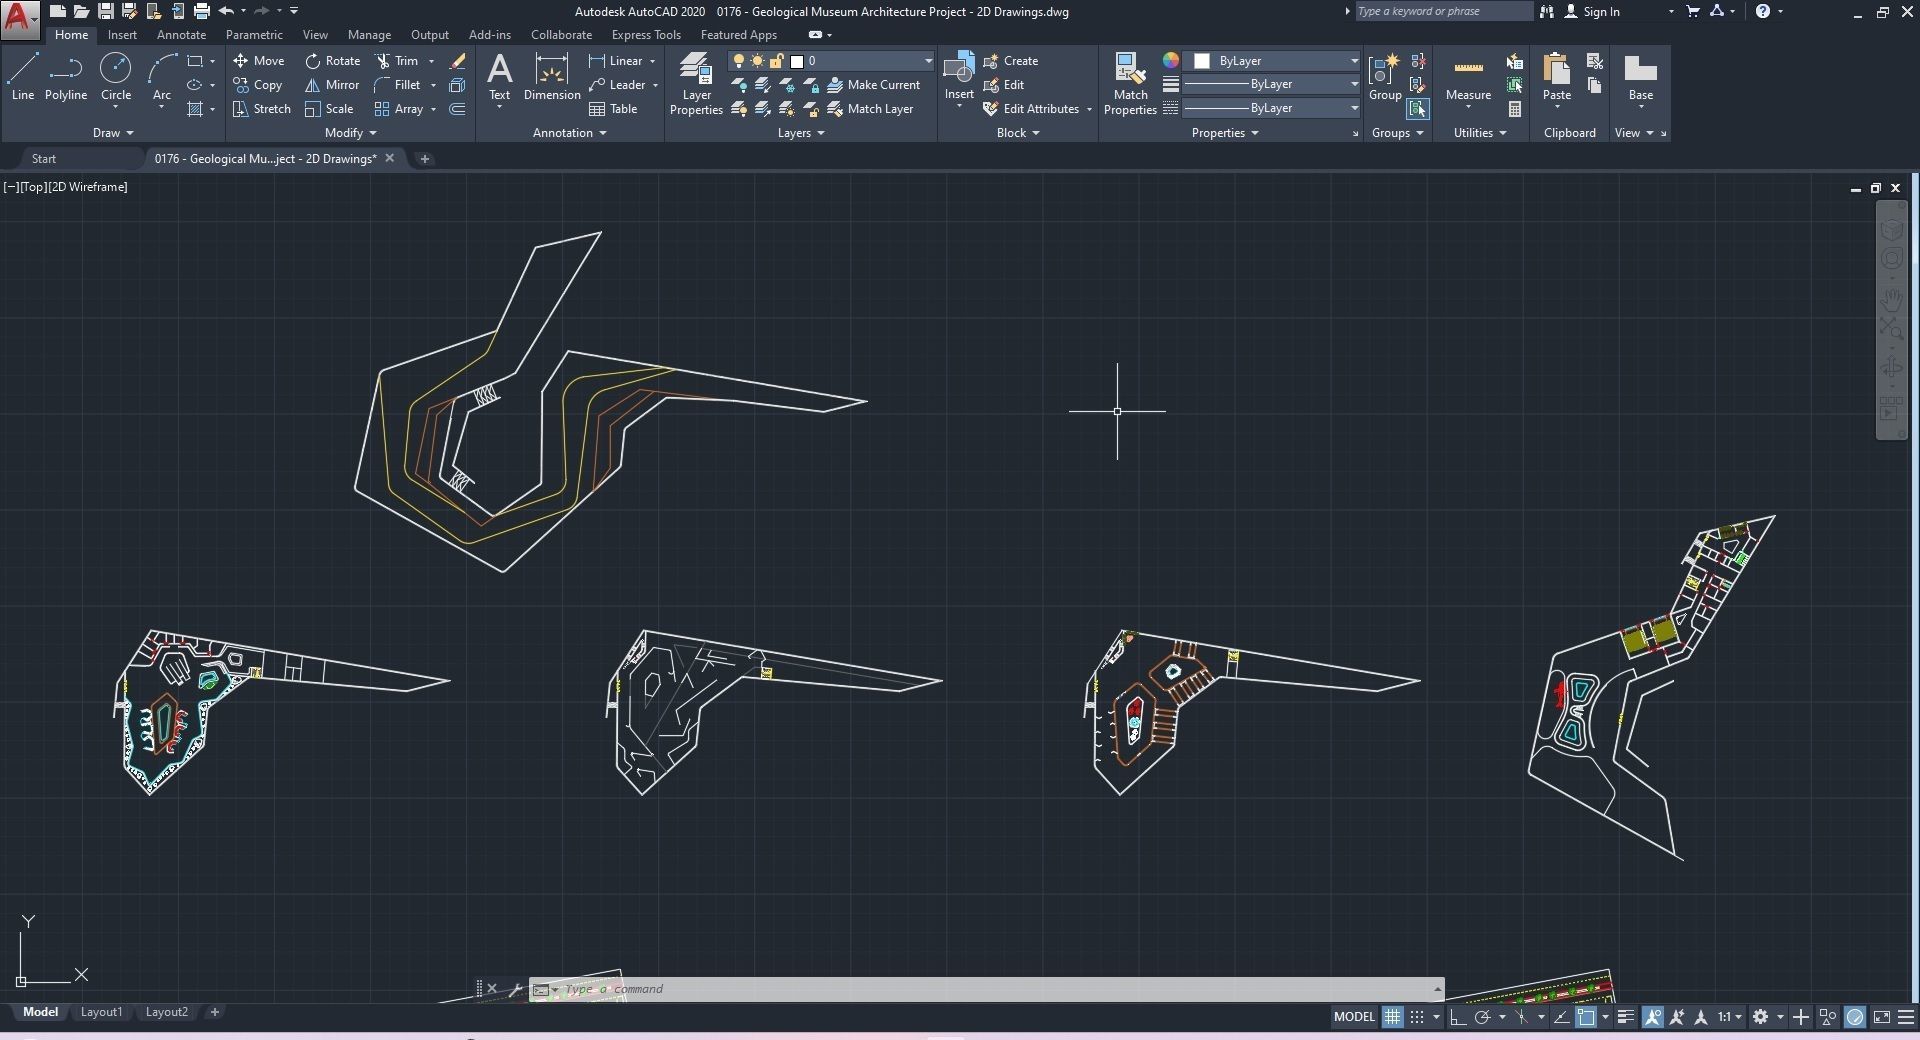Expand the Annotation panel

click(x=570, y=133)
